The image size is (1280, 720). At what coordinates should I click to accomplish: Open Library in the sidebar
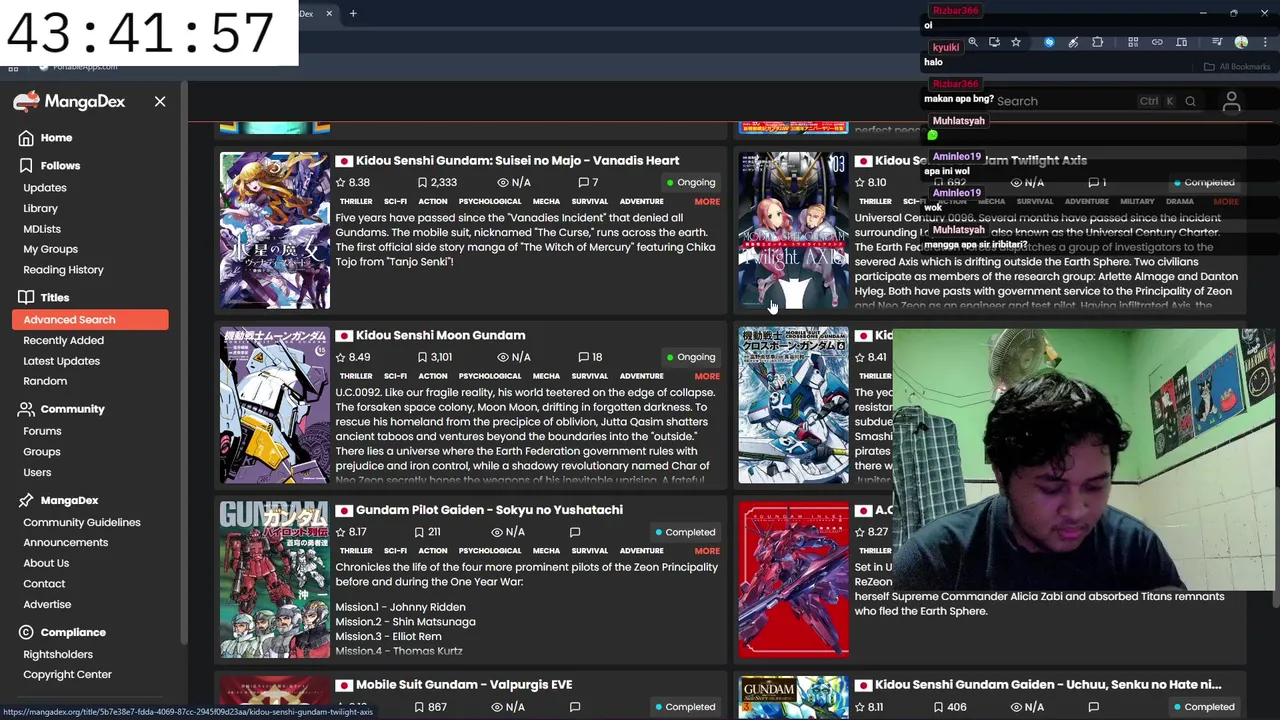(40, 208)
